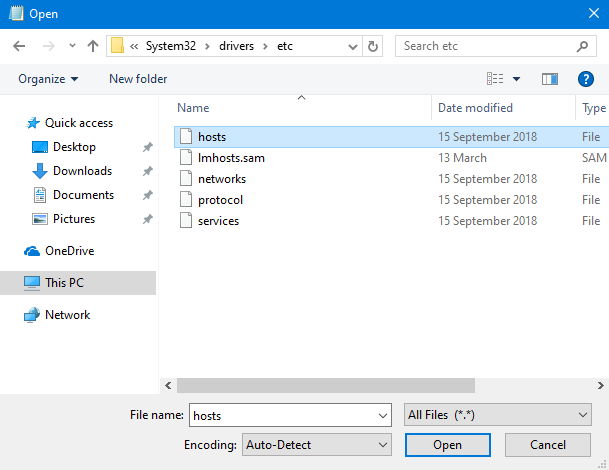Select the services file

click(x=218, y=221)
